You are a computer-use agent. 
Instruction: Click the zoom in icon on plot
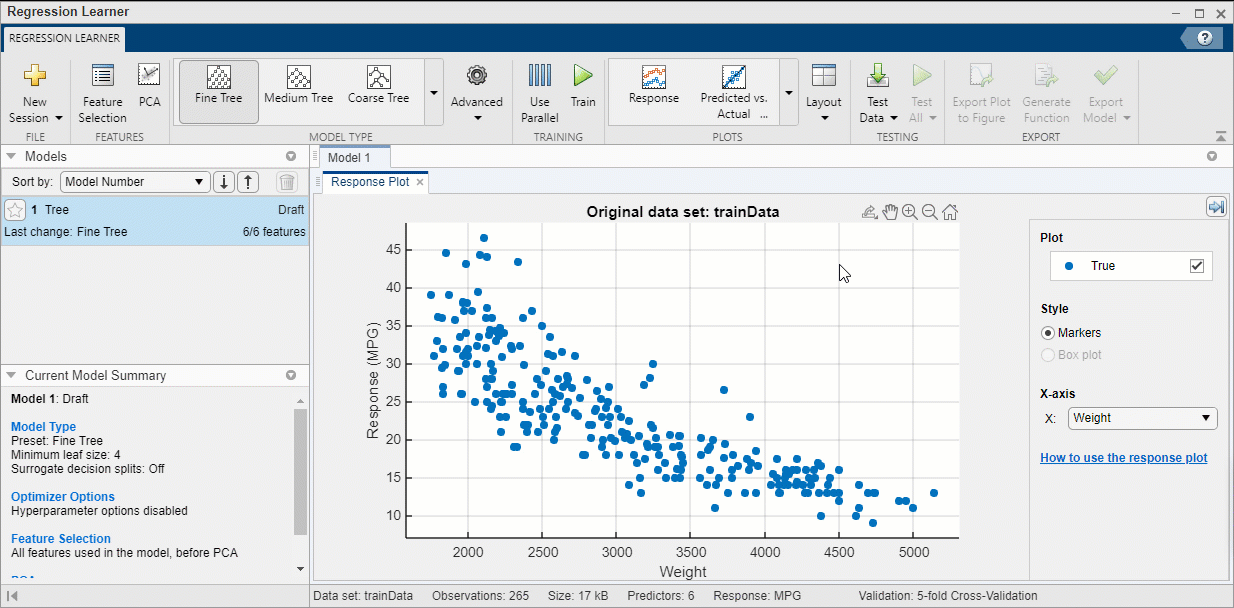909,212
